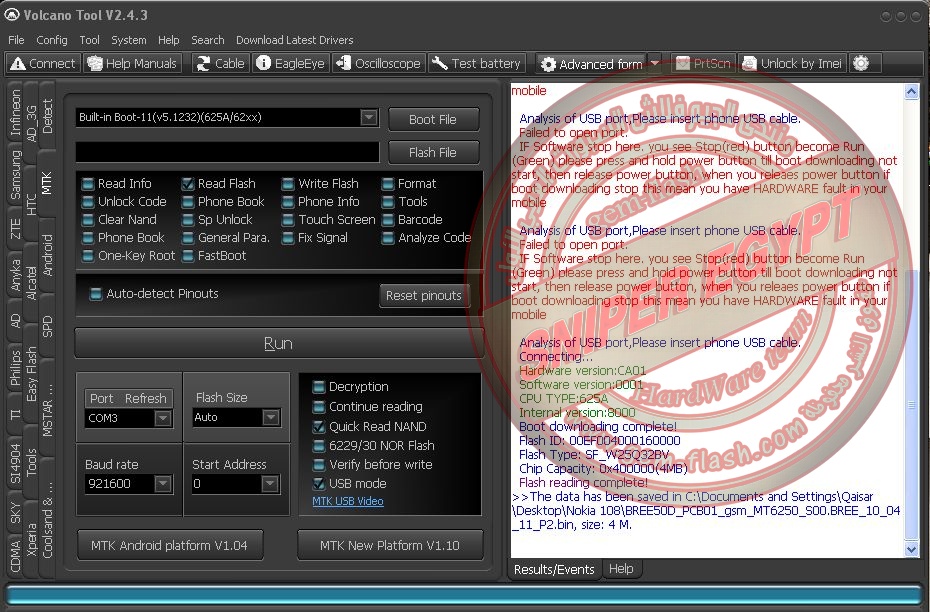Open the EagleEye tool
Image resolution: width=930 pixels, height=612 pixels.
coord(291,63)
